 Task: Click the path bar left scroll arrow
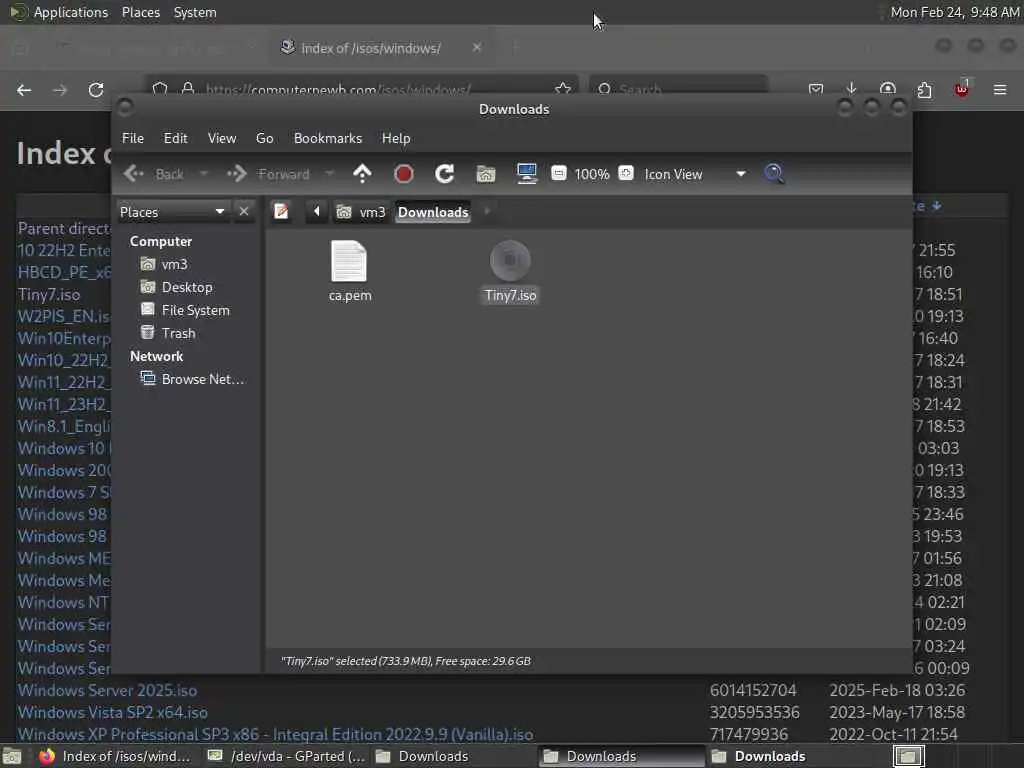click(x=317, y=212)
